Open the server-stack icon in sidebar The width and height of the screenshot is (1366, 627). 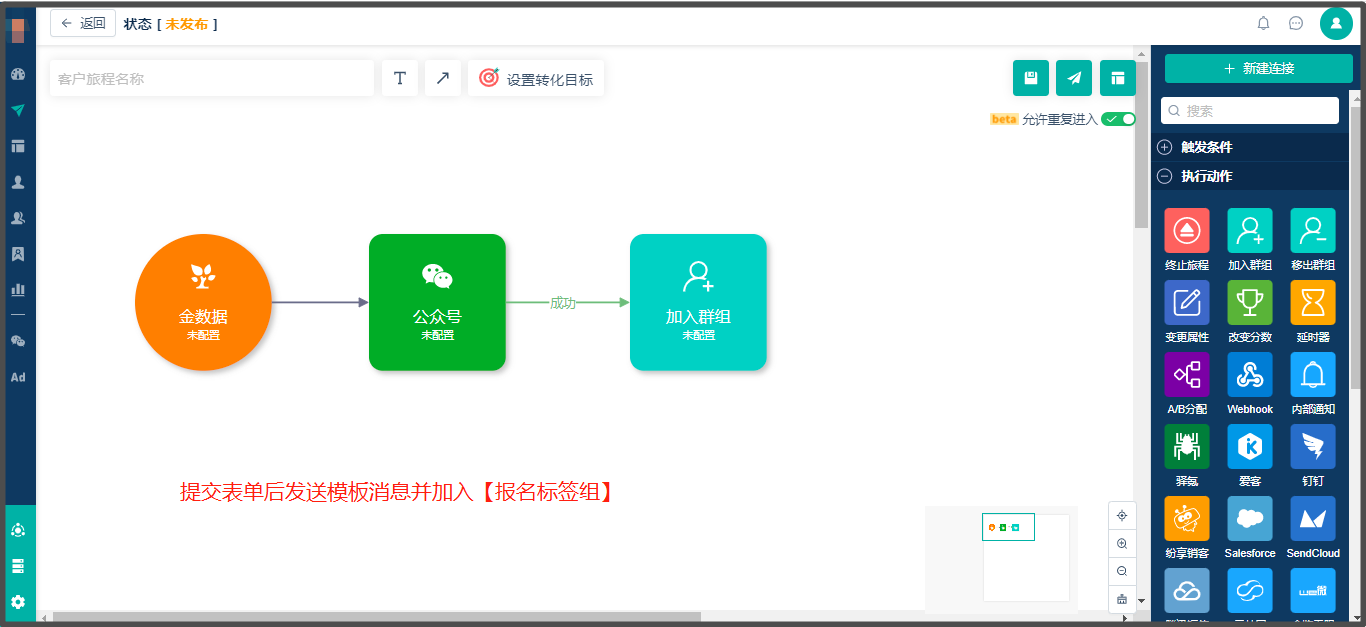coord(18,566)
